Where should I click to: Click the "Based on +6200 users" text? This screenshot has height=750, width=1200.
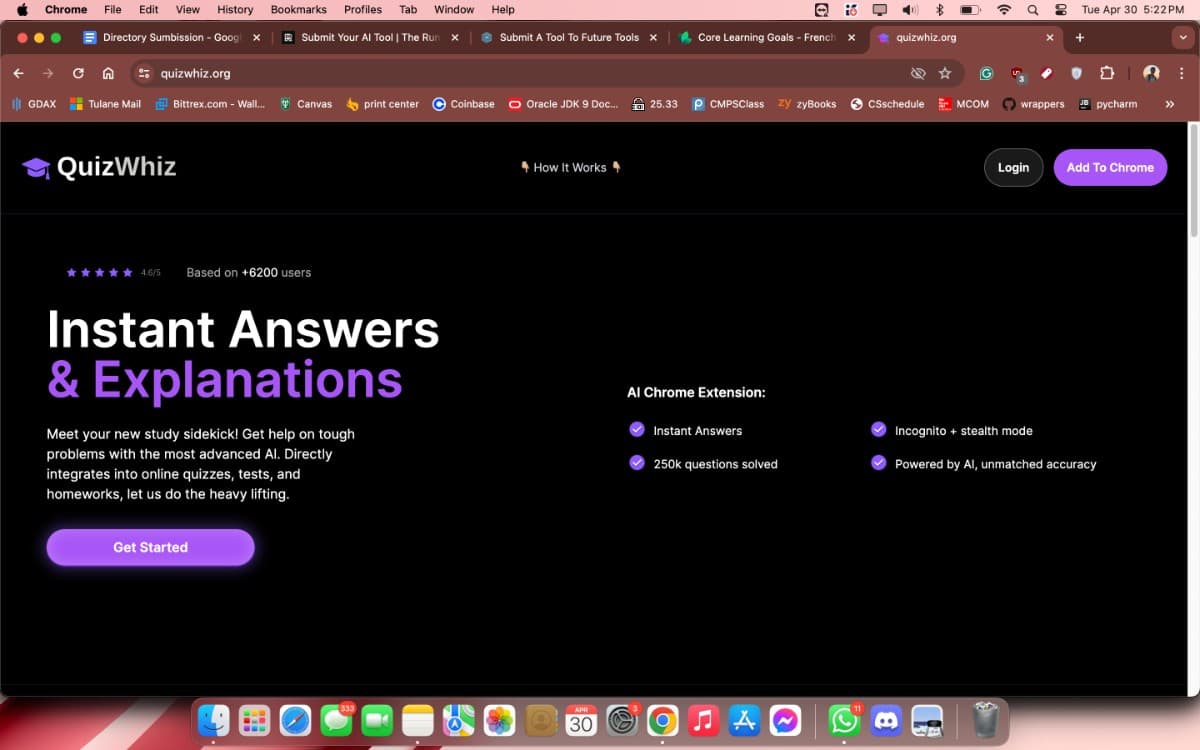249,272
